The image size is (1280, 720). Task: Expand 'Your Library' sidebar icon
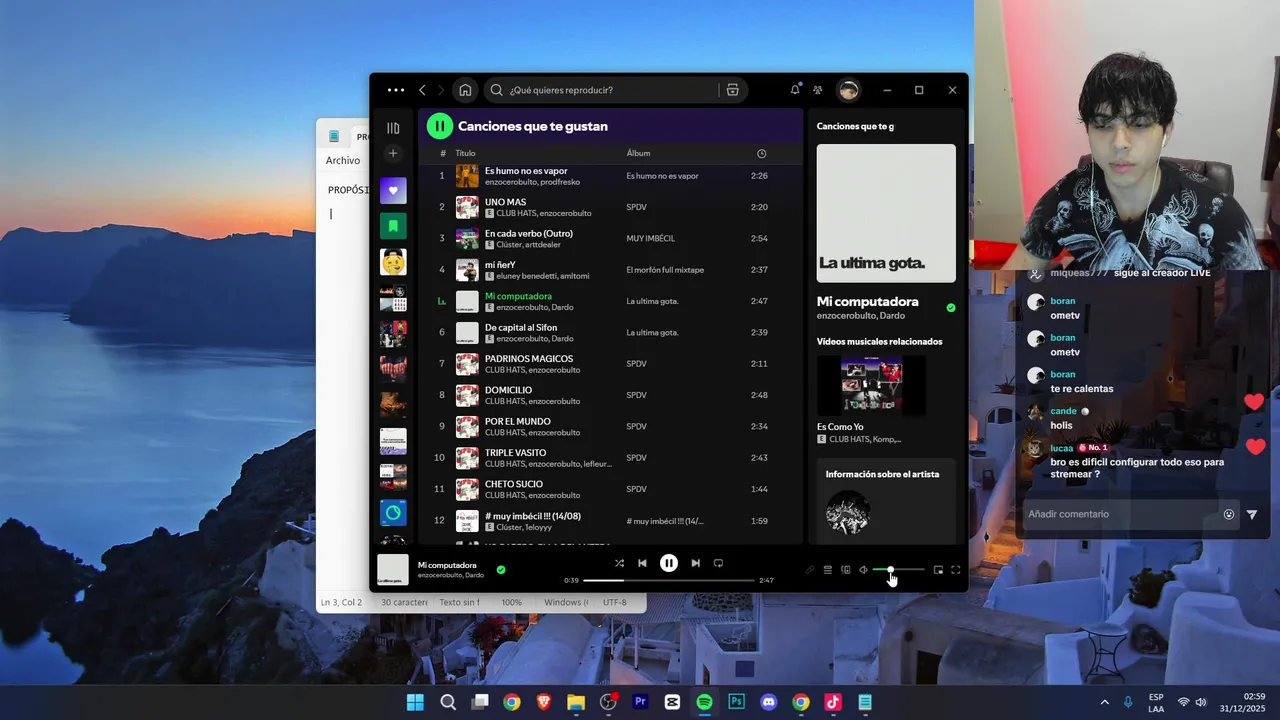click(x=393, y=128)
